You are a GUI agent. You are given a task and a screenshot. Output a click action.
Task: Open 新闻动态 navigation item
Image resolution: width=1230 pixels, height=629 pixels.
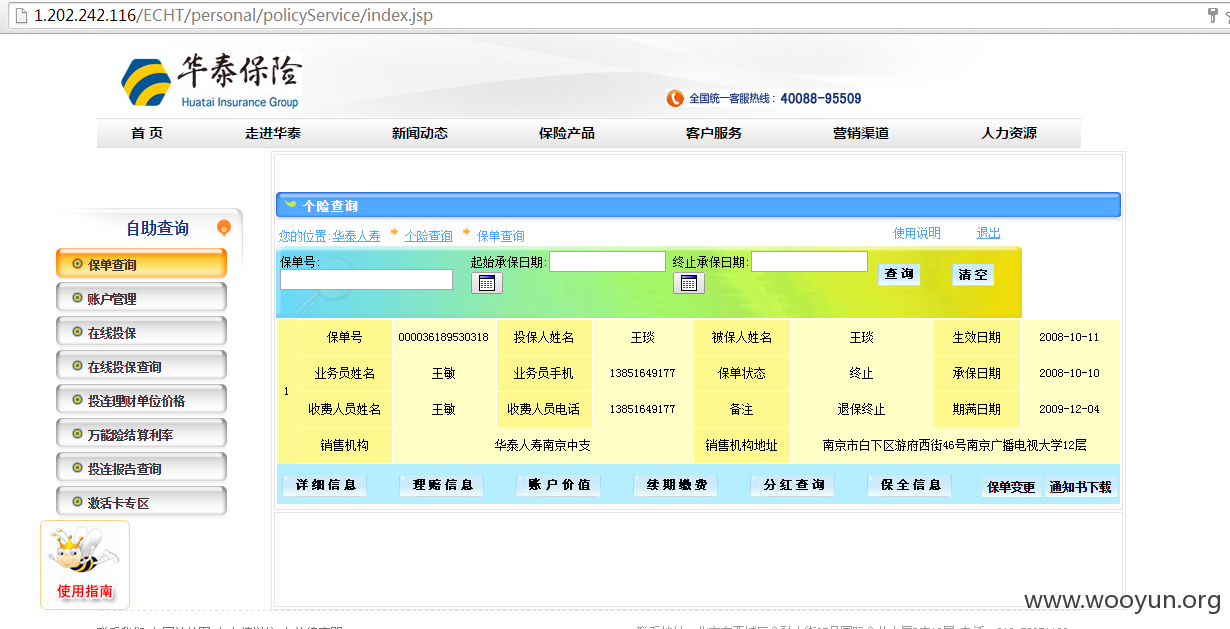(420, 133)
